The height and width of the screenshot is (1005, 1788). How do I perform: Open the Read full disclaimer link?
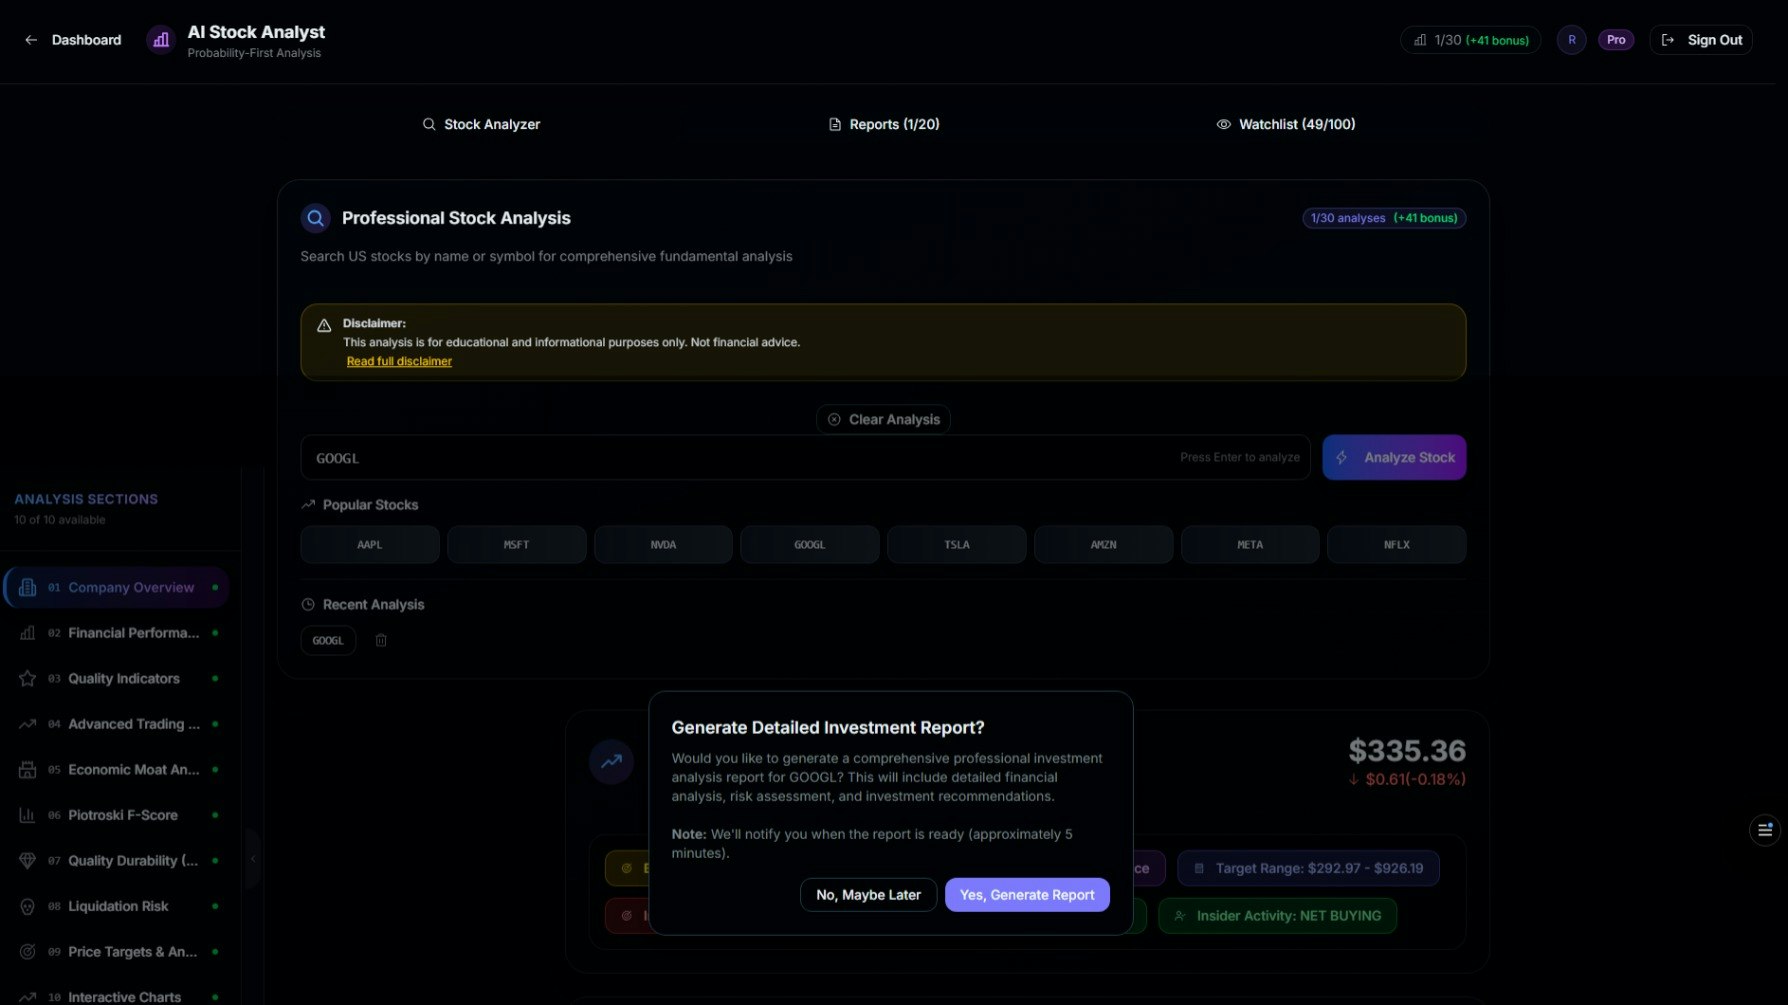[x=399, y=361]
